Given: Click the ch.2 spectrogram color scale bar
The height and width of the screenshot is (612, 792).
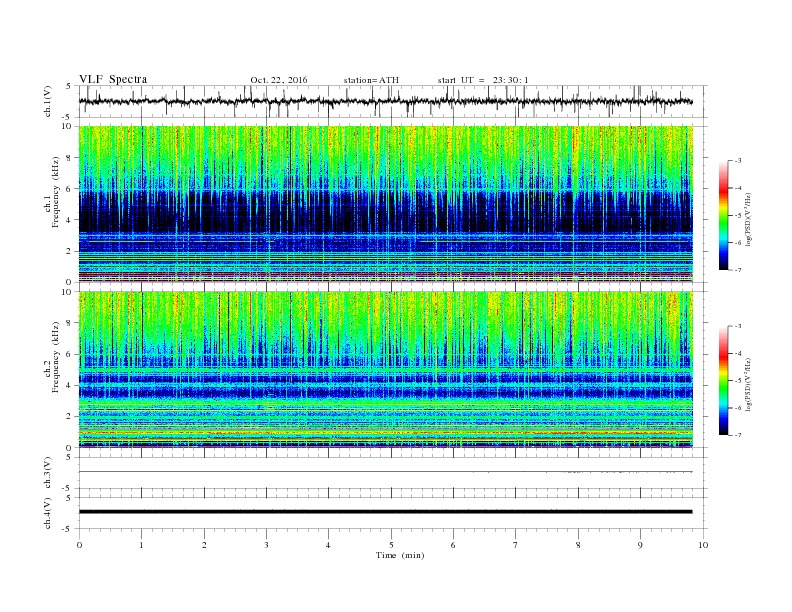Looking at the screenshot, I should [x=723, y=380].
